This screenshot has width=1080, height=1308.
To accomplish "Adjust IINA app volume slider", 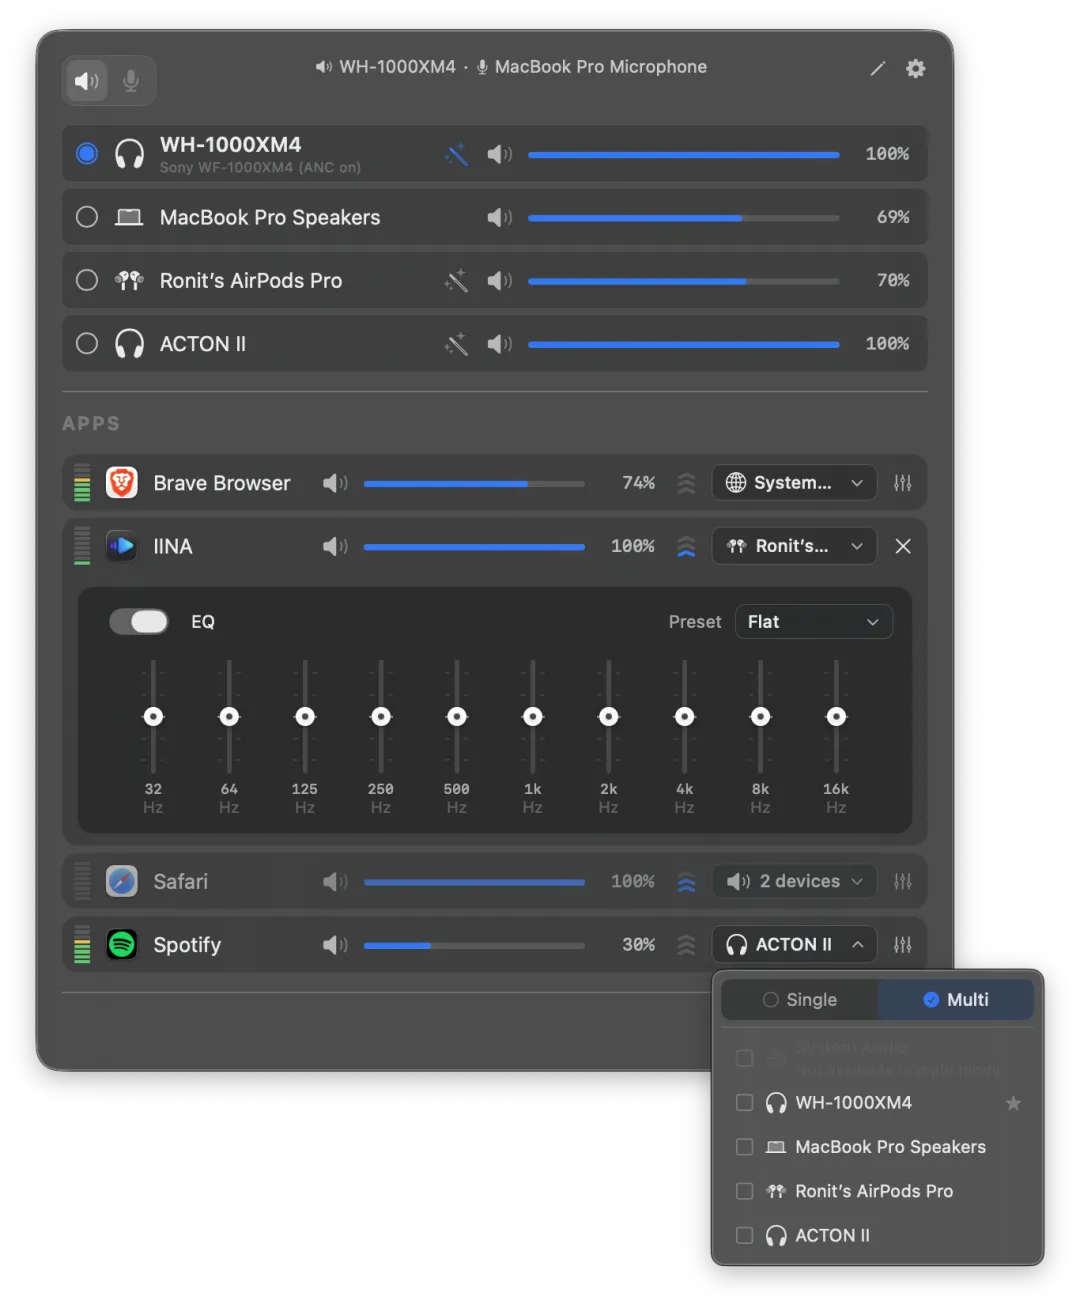I will pyautogui.click(x=474, y=546).
